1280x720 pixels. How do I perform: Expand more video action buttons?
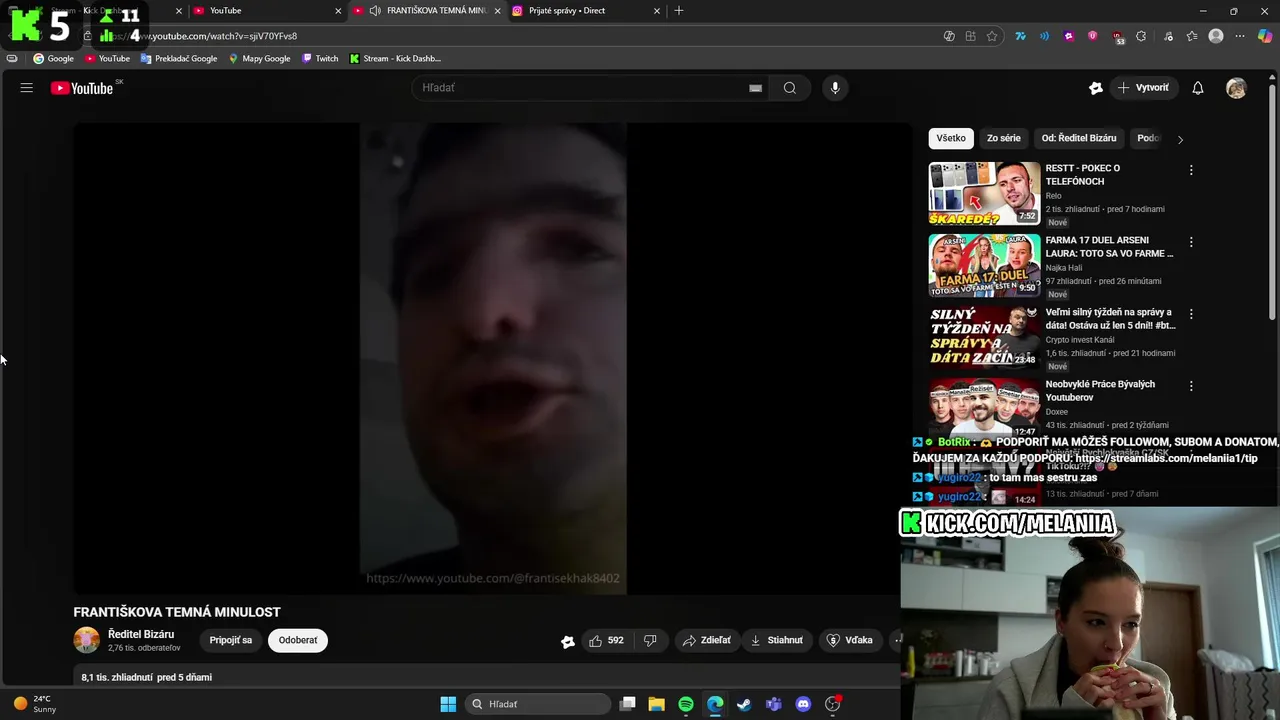pyautogui.click(x=897, y=640)
